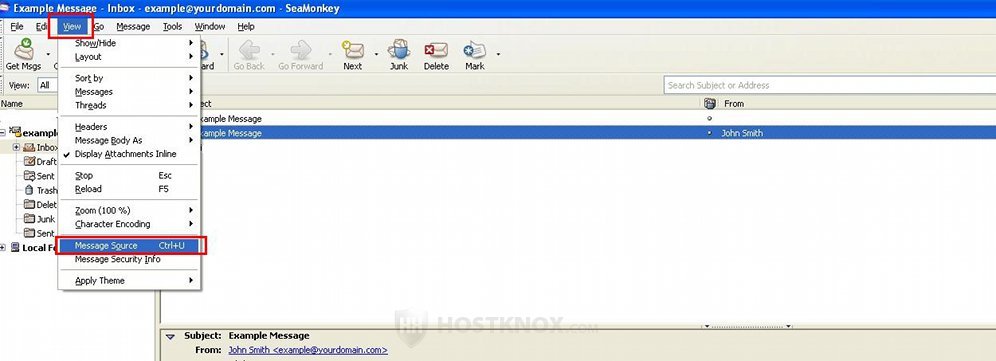This screenshot has width=996, height=361.
Task: Choose Message Security Info entry
Action: click(x=118, y=259)
